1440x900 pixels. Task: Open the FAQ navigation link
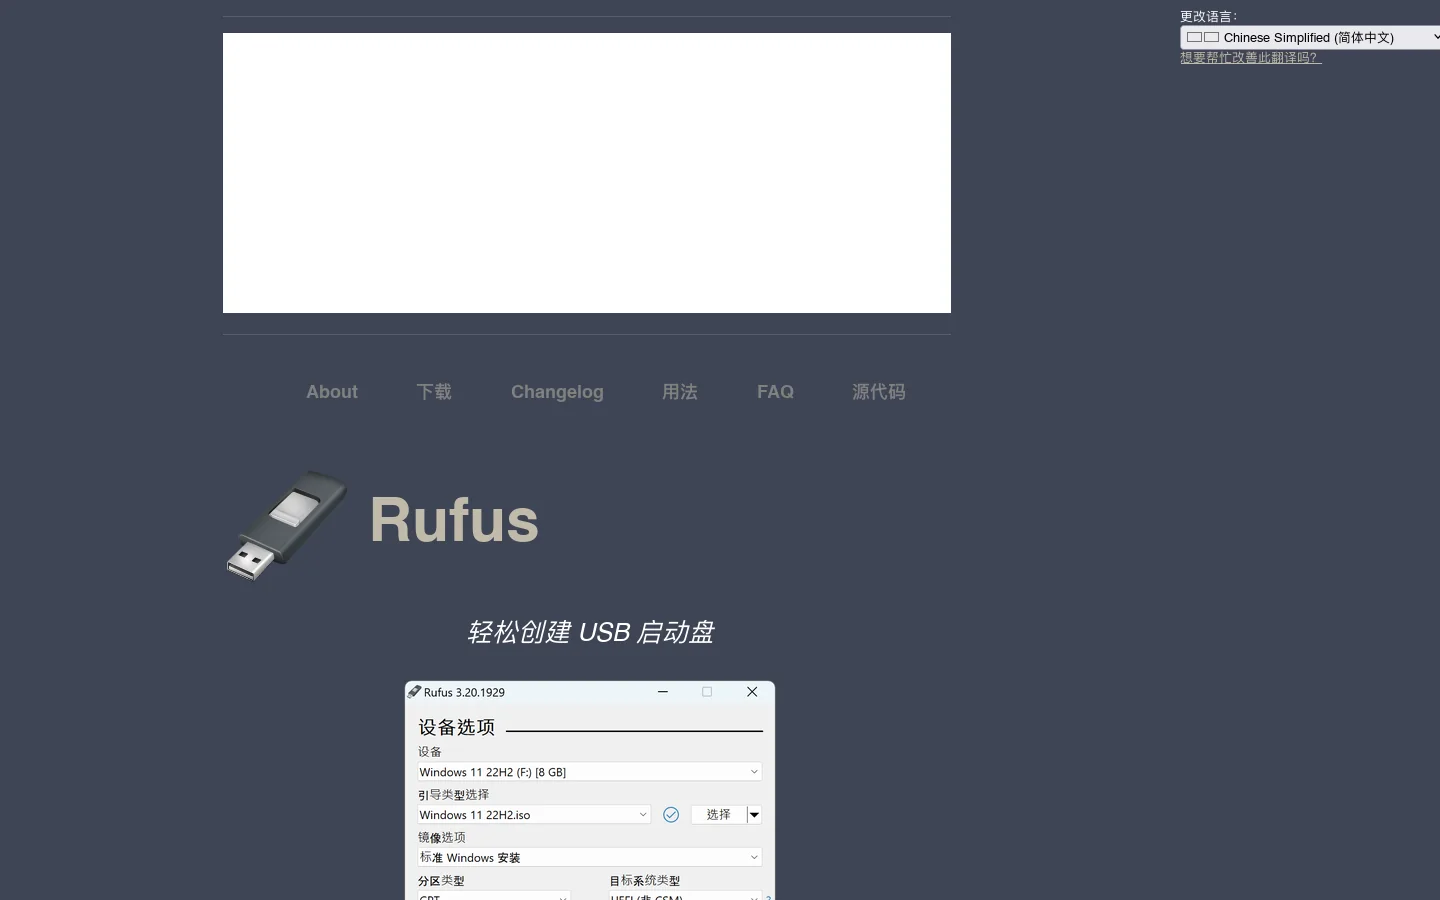click(775, 392)
